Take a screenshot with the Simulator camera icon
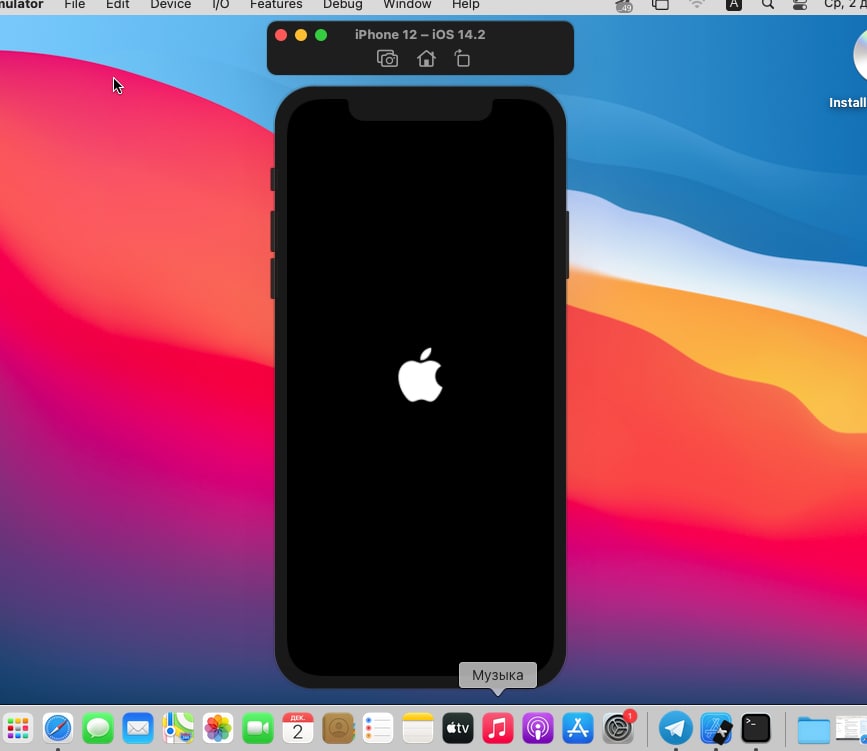 387,58
